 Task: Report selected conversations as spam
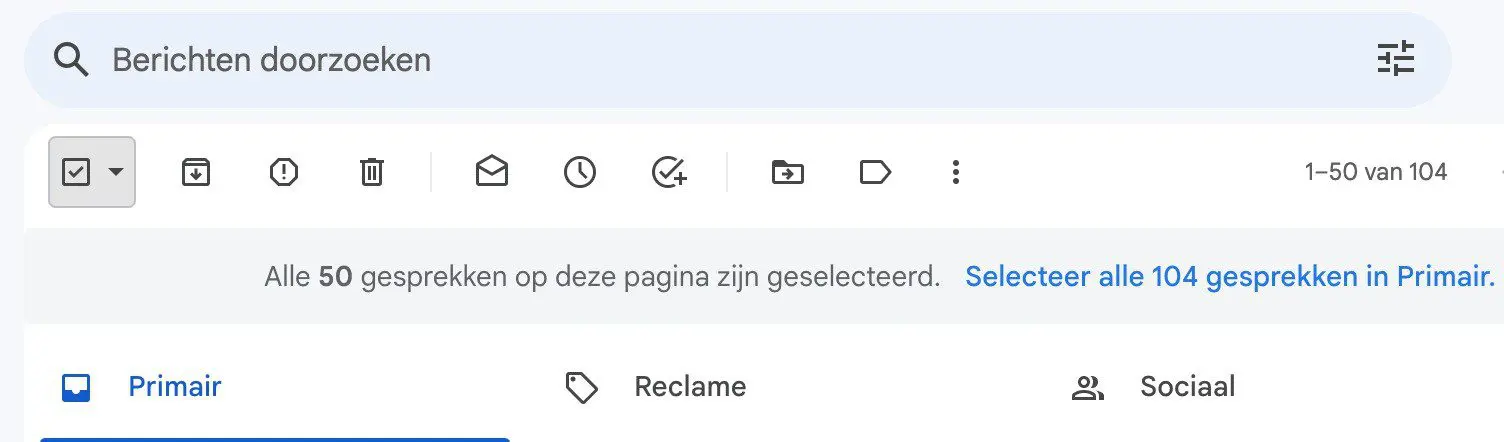pyautogui.click(x=284, y=173)
